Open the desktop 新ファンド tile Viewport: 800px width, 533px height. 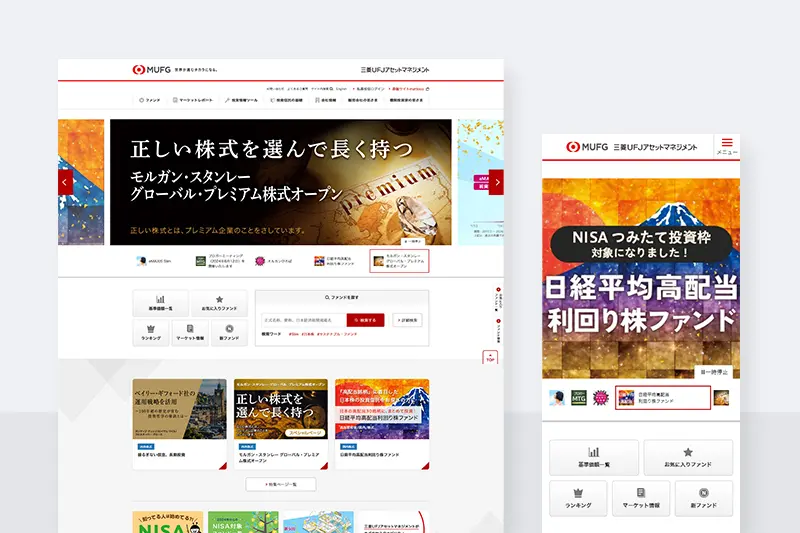[x=229, y=333]
